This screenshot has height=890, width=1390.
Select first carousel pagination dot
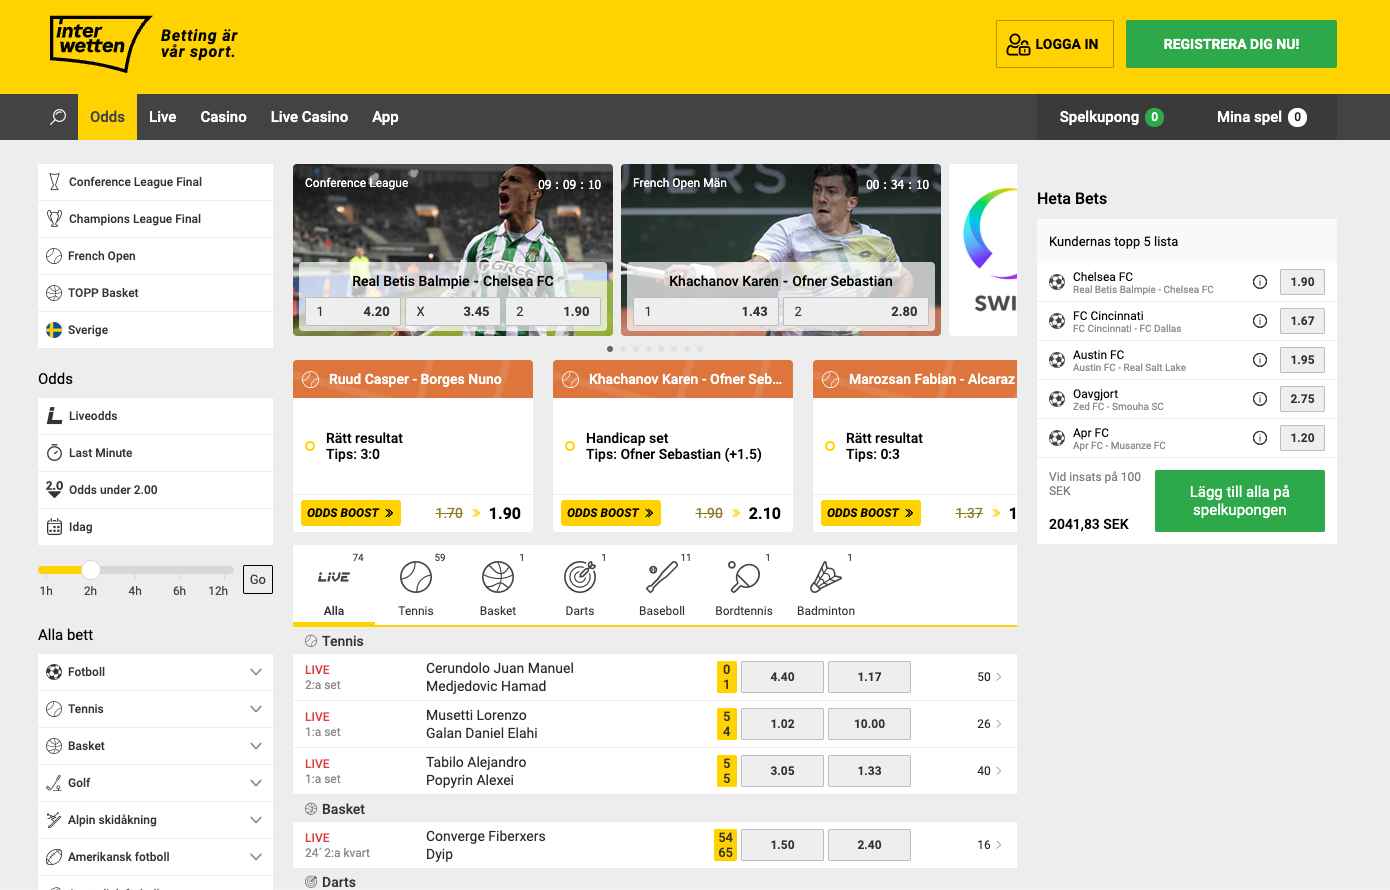610,349
